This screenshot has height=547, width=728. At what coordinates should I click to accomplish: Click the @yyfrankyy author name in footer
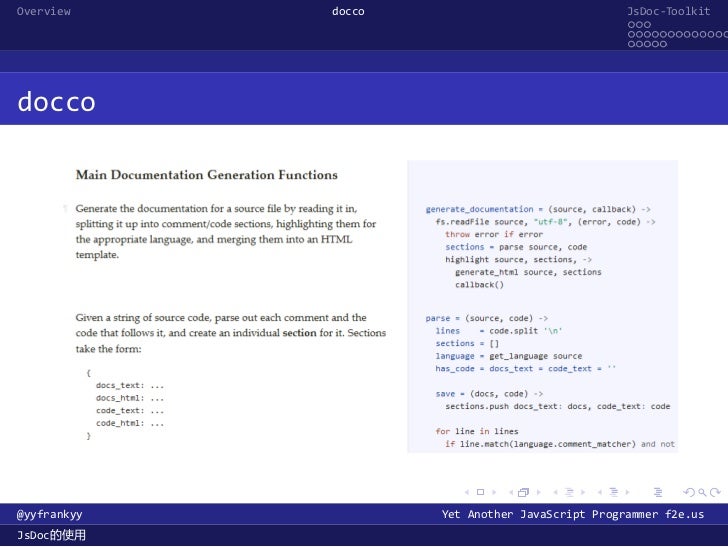(x=50, y=514)
